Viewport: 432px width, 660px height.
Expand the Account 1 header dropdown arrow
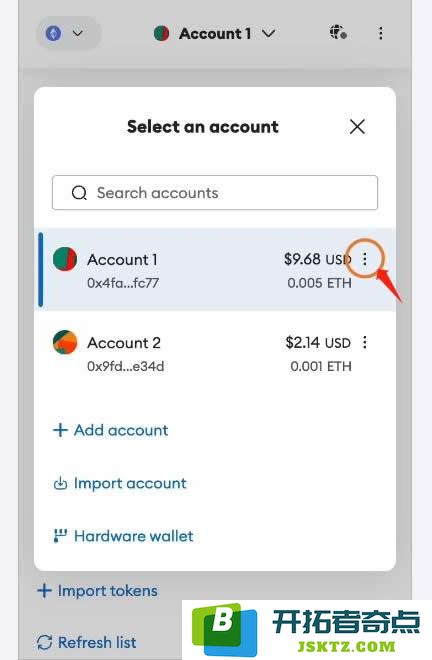269,33
